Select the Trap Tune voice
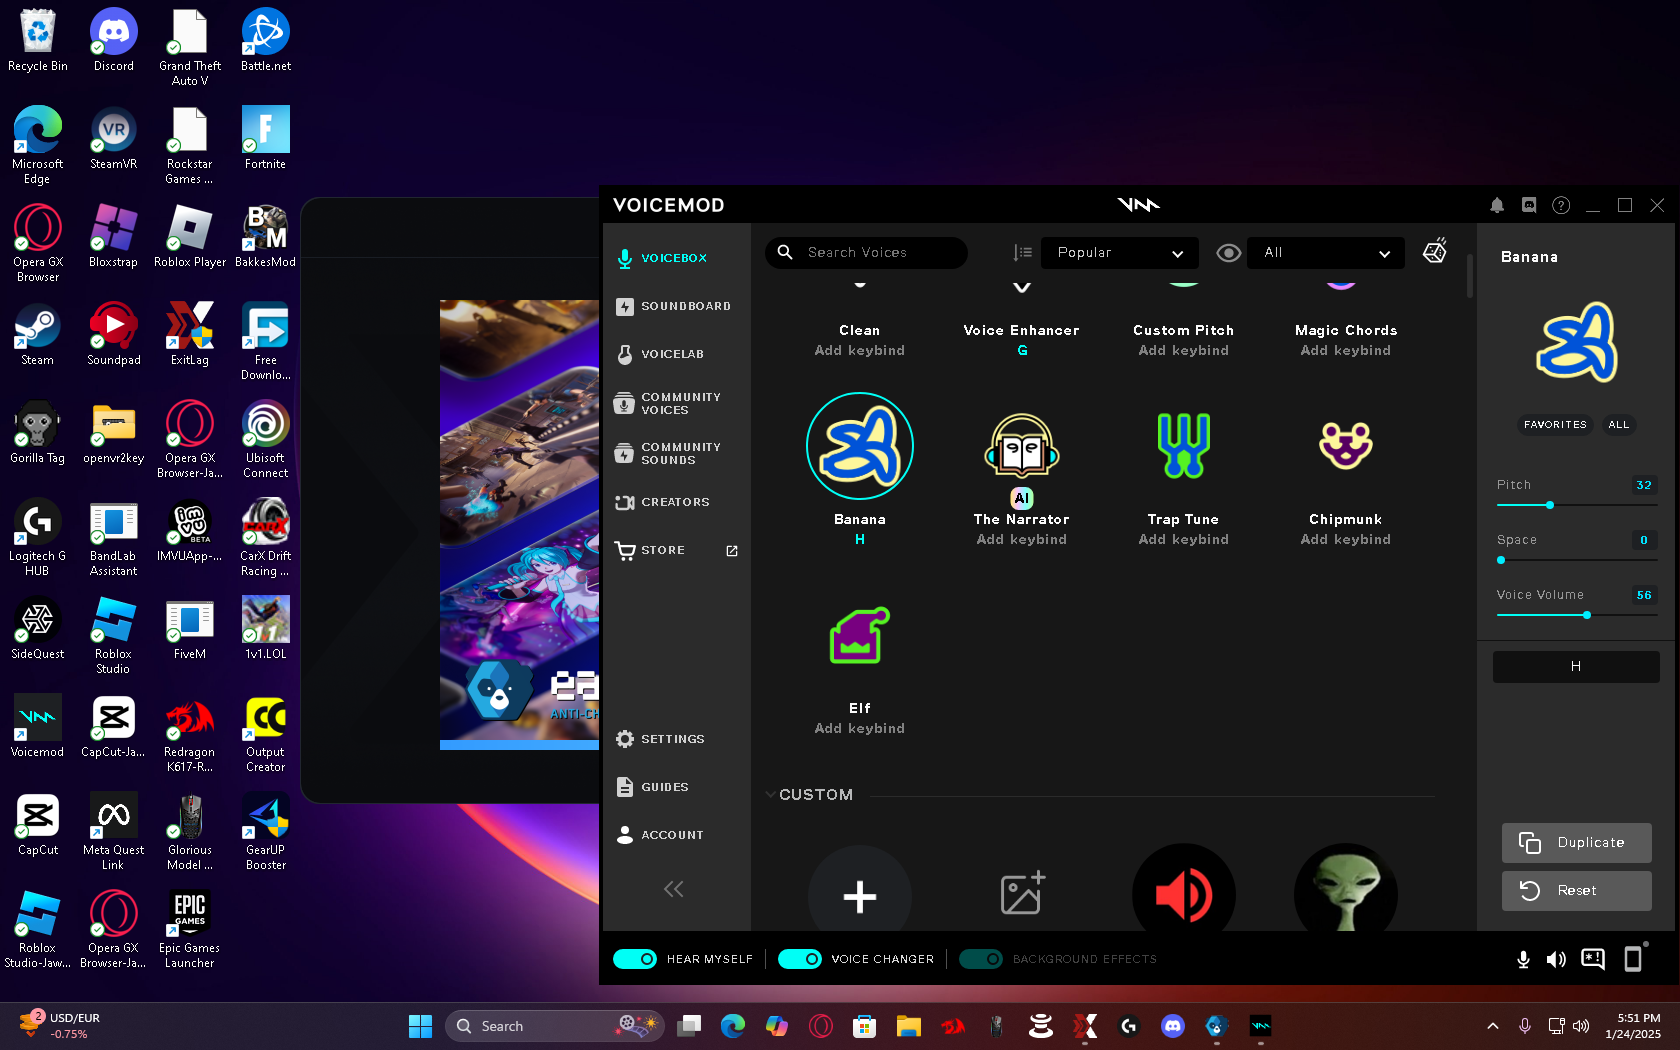Screen dimensions: 1680x1050 1183,446
